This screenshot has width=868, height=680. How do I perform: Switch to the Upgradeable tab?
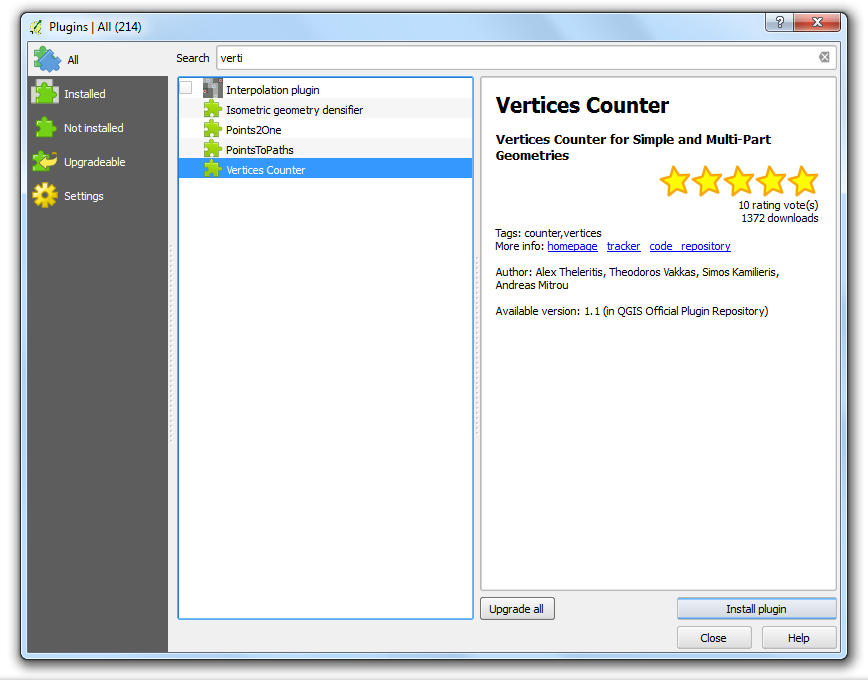point(98,162)
